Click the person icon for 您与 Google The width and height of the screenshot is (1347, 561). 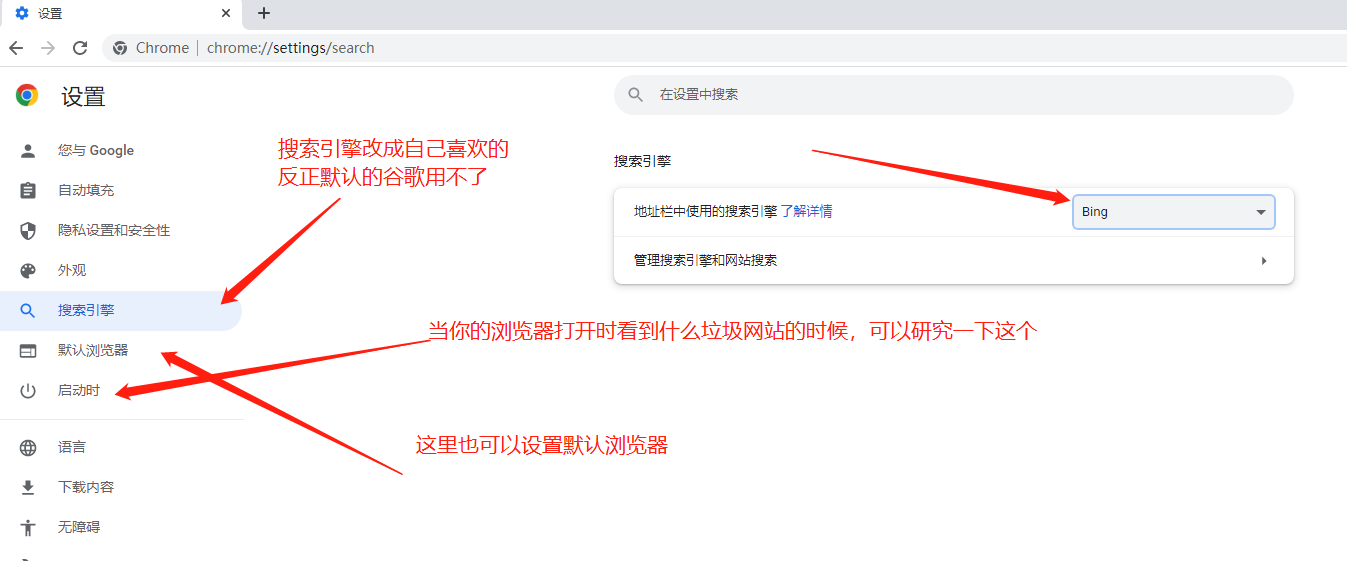click(x=28, y=151)
